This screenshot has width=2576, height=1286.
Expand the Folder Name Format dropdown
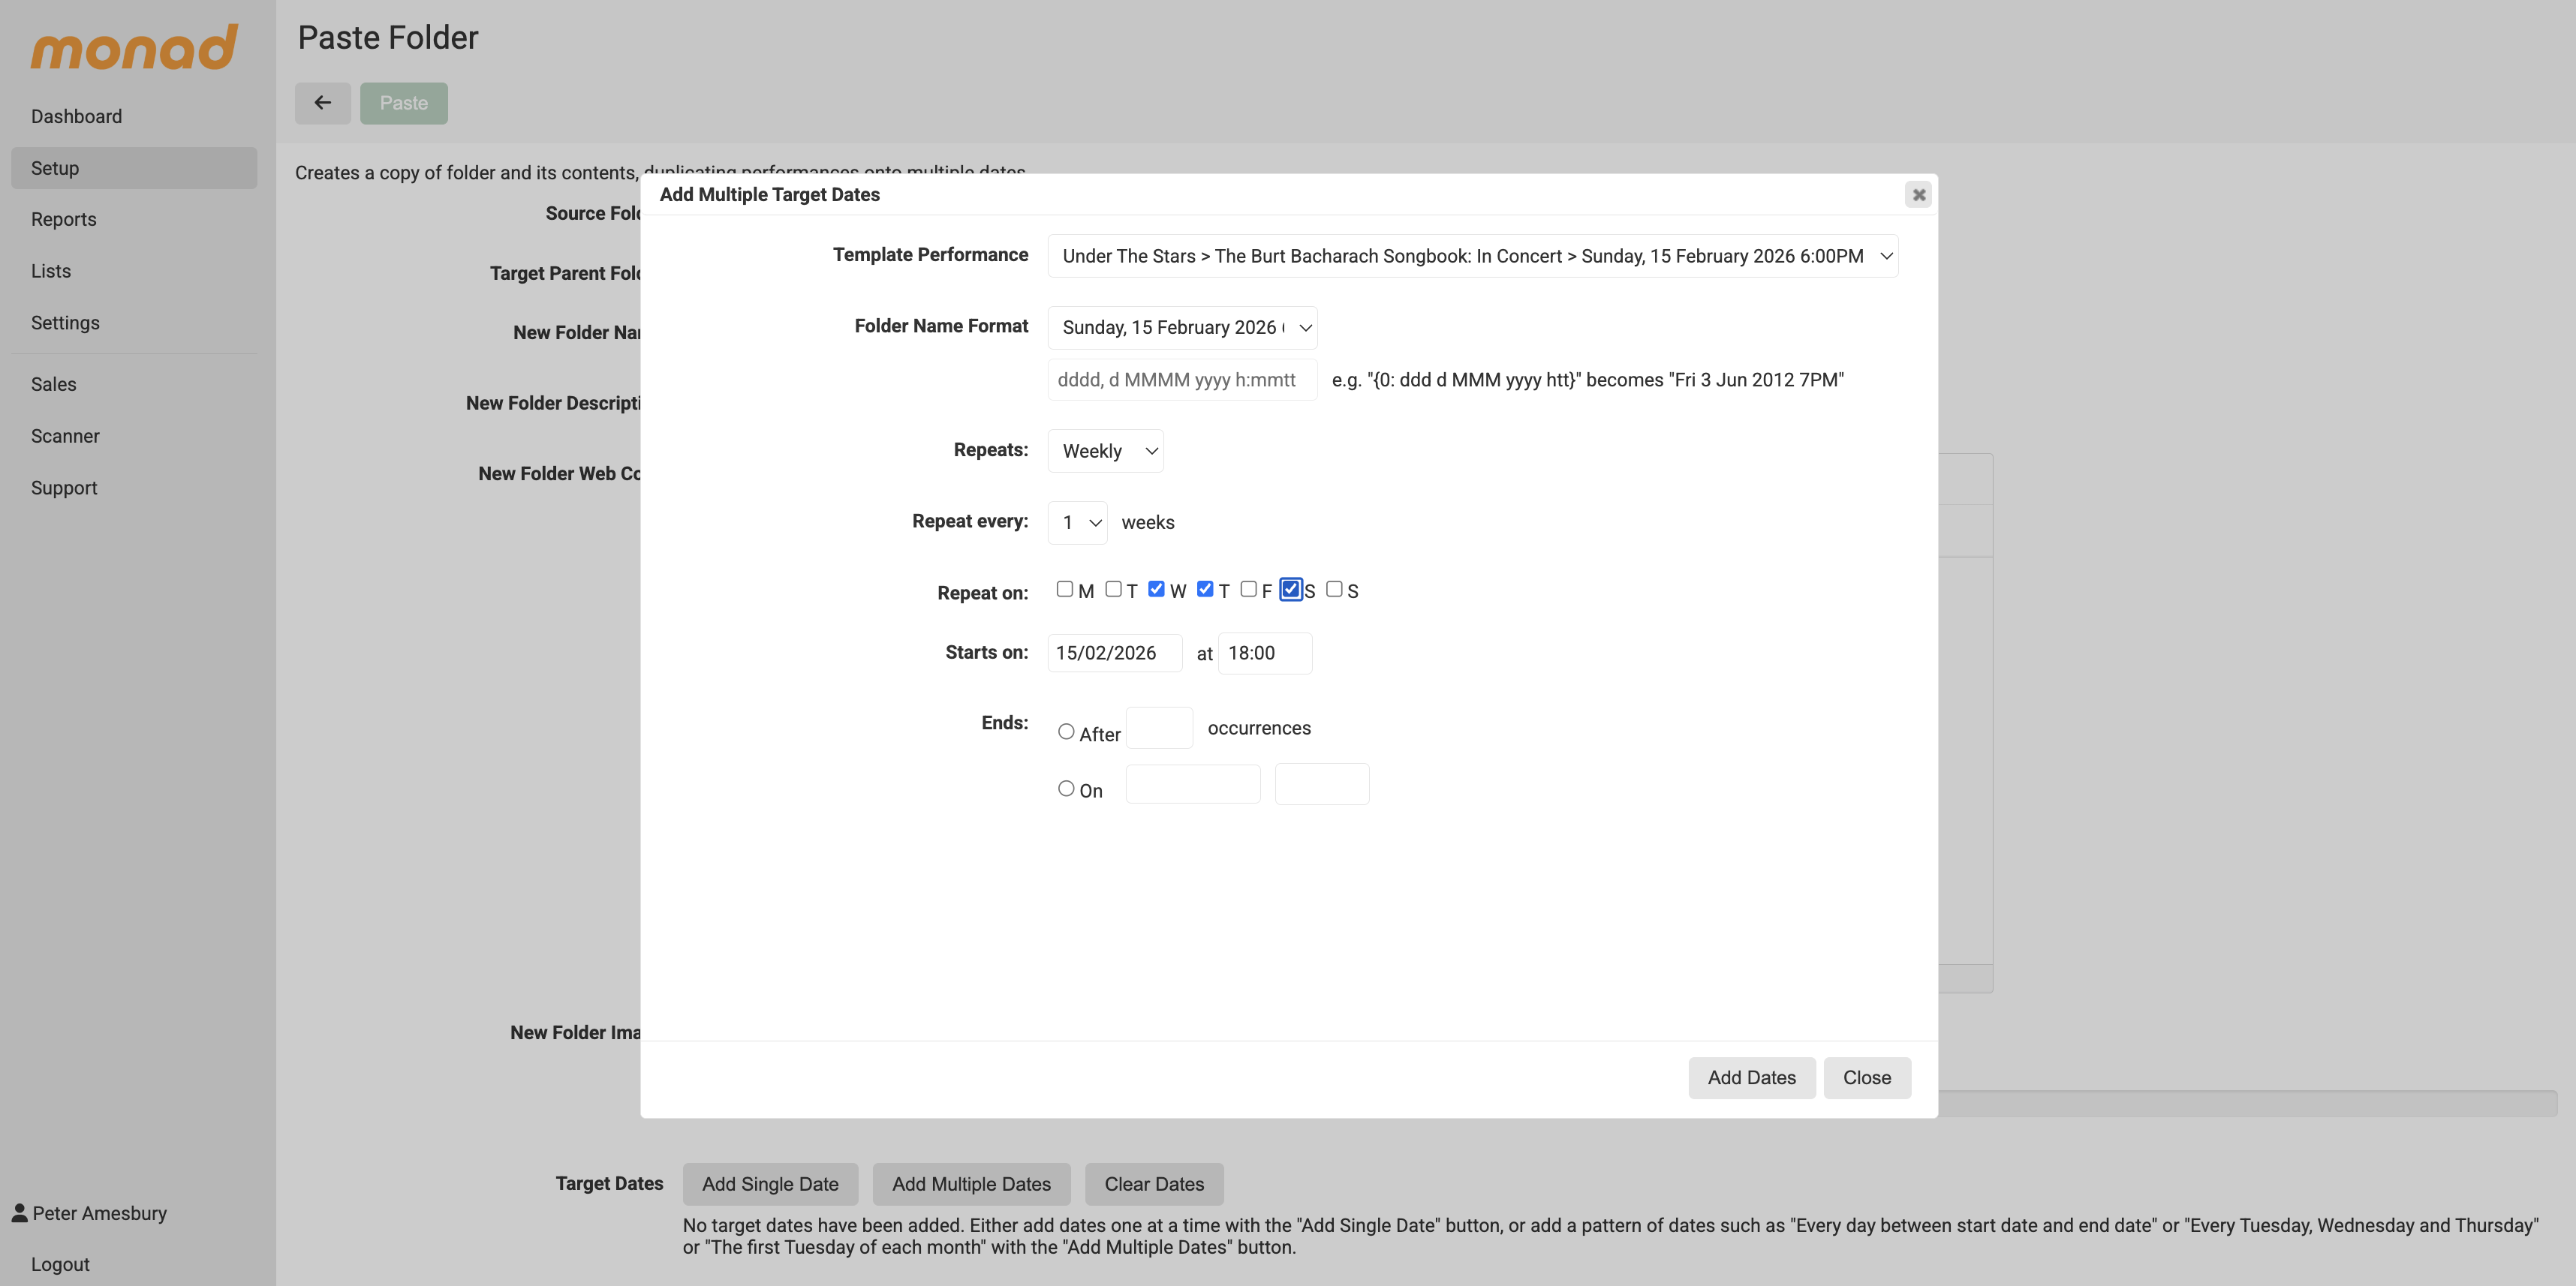(x=1182, y=327)
